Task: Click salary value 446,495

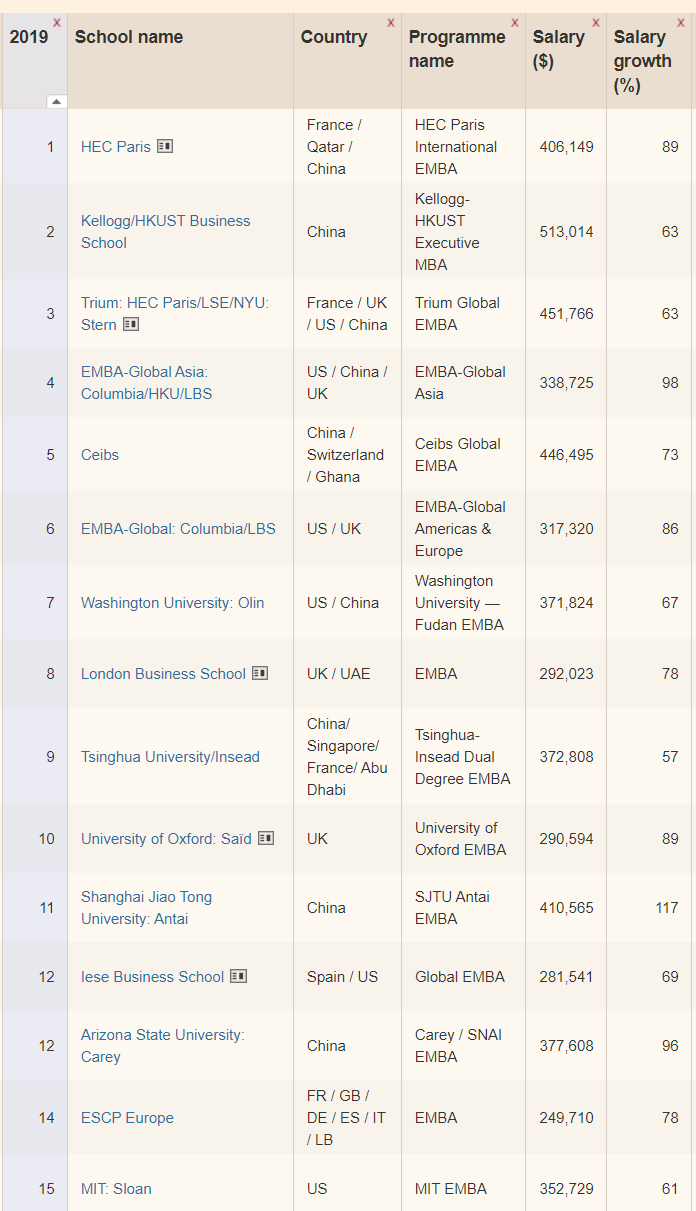Action: coord(566,454)
